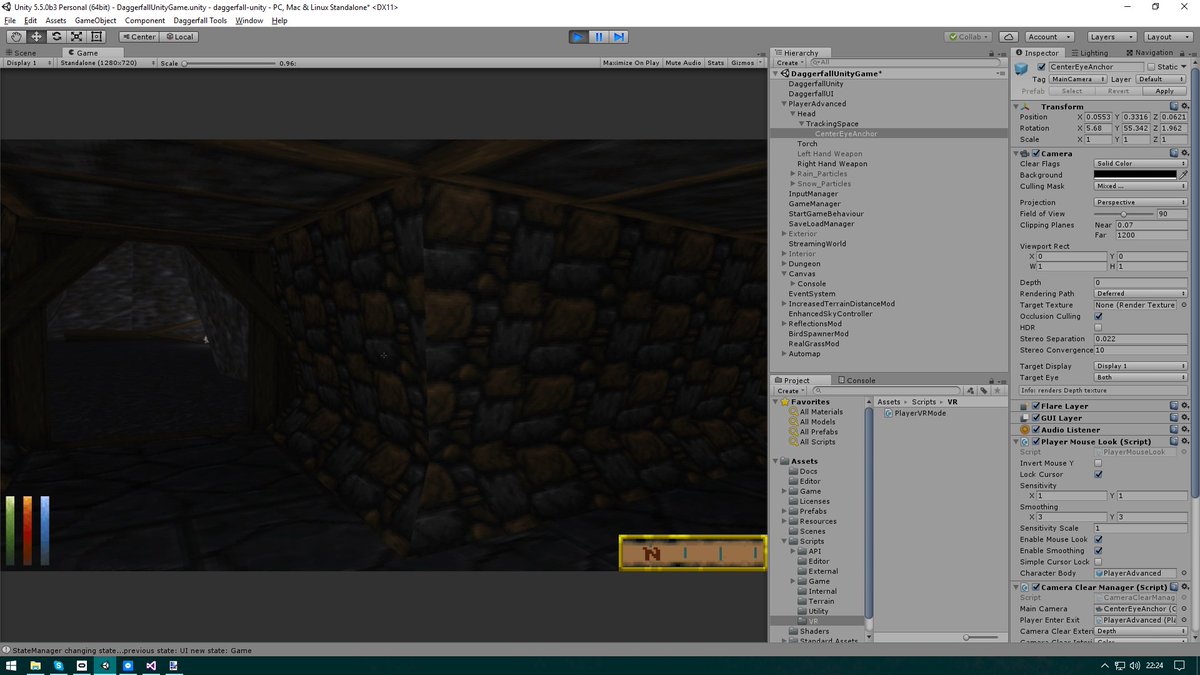Collapse PlayerAdvanced in Hierarchy
This screenshot has width=1200, height=675.
(x=784, y=103)
